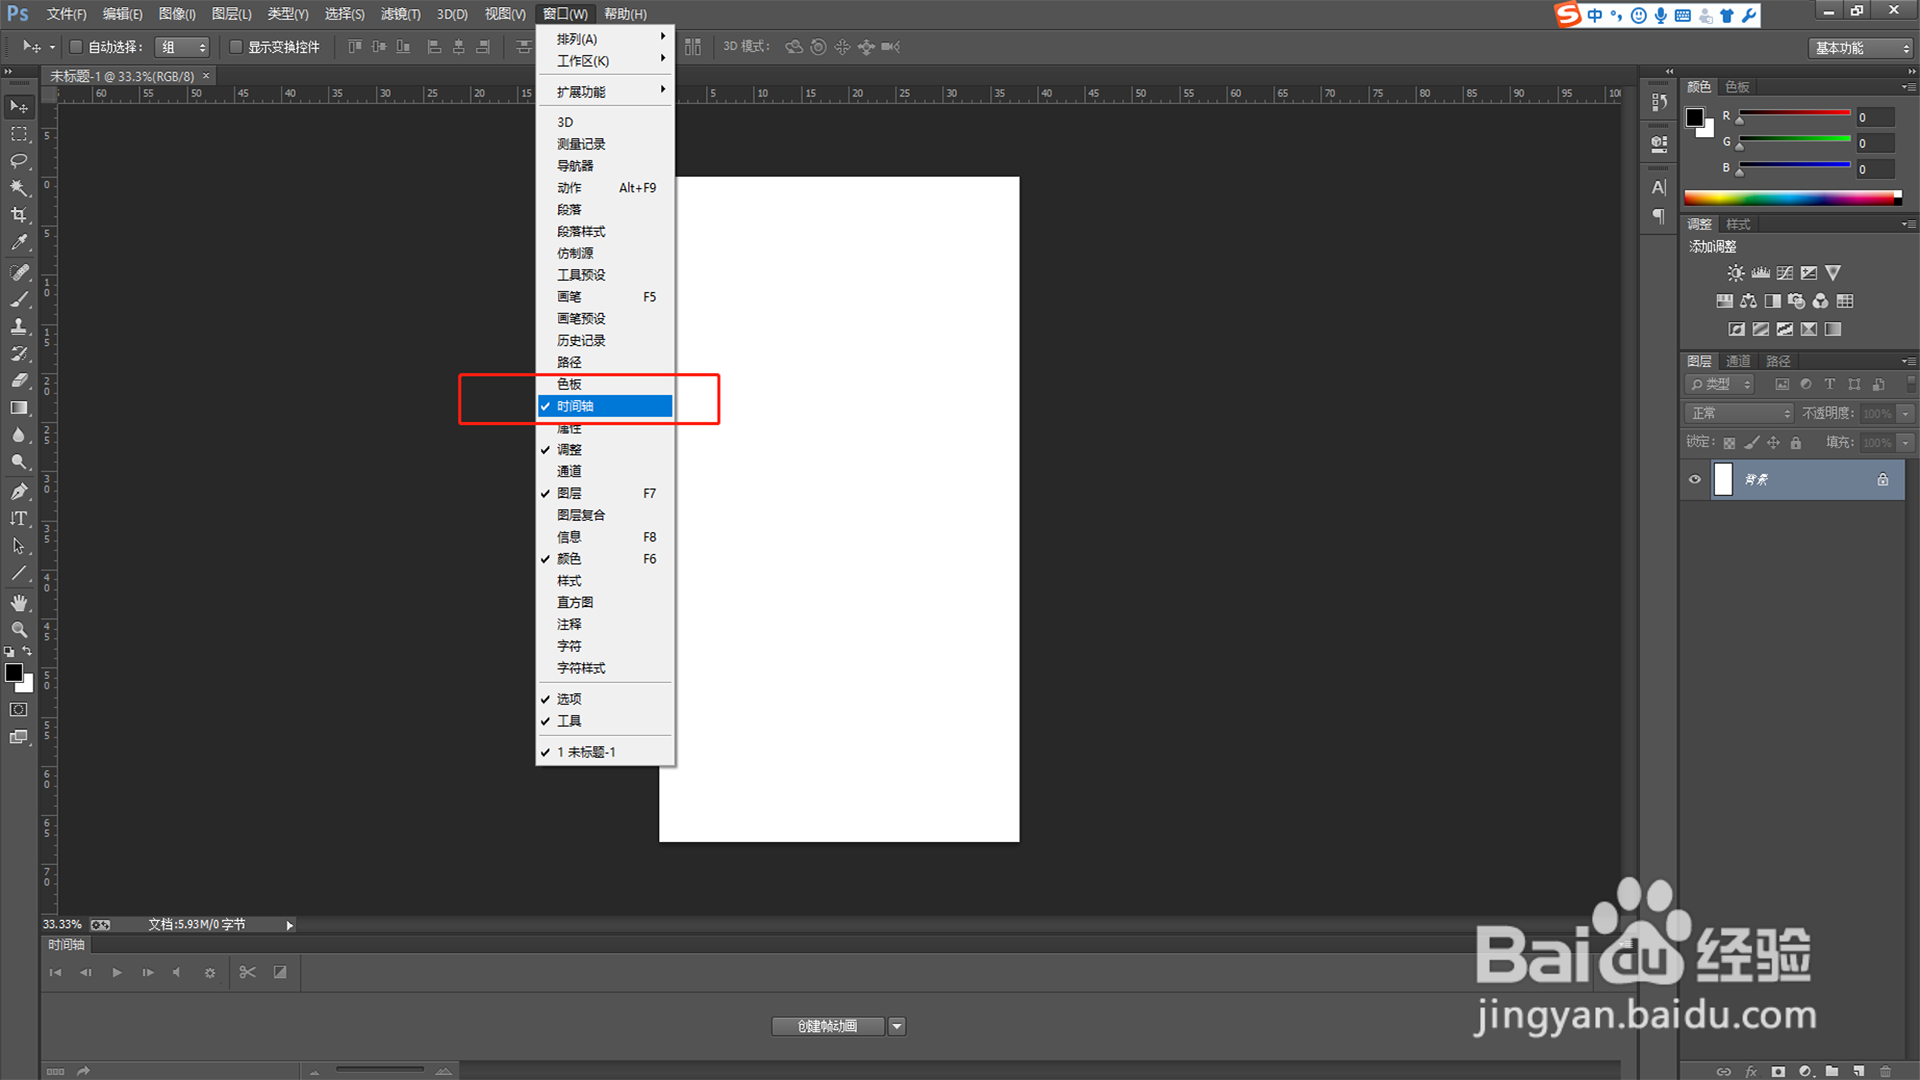
Task: Expand the arrow next to 创建帧动画
Action: point(897,1026)
